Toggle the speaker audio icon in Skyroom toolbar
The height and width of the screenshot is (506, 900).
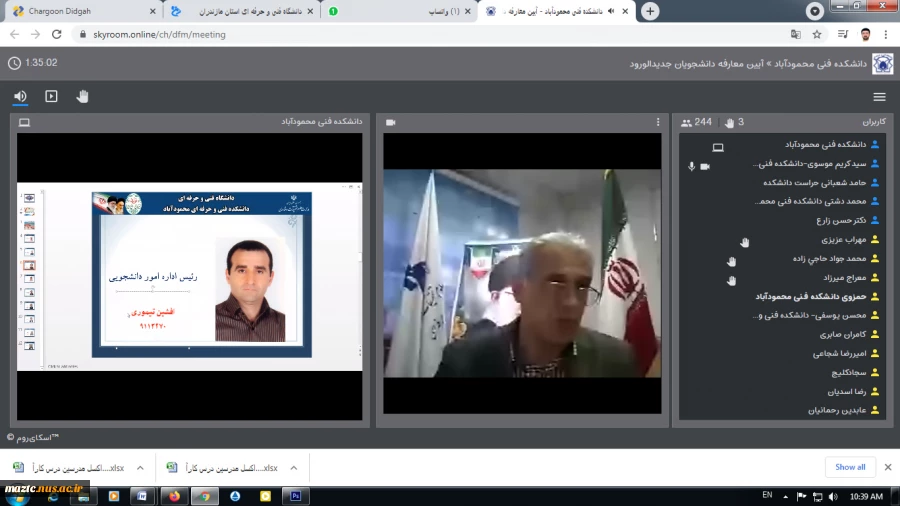[x=20, y=96]
